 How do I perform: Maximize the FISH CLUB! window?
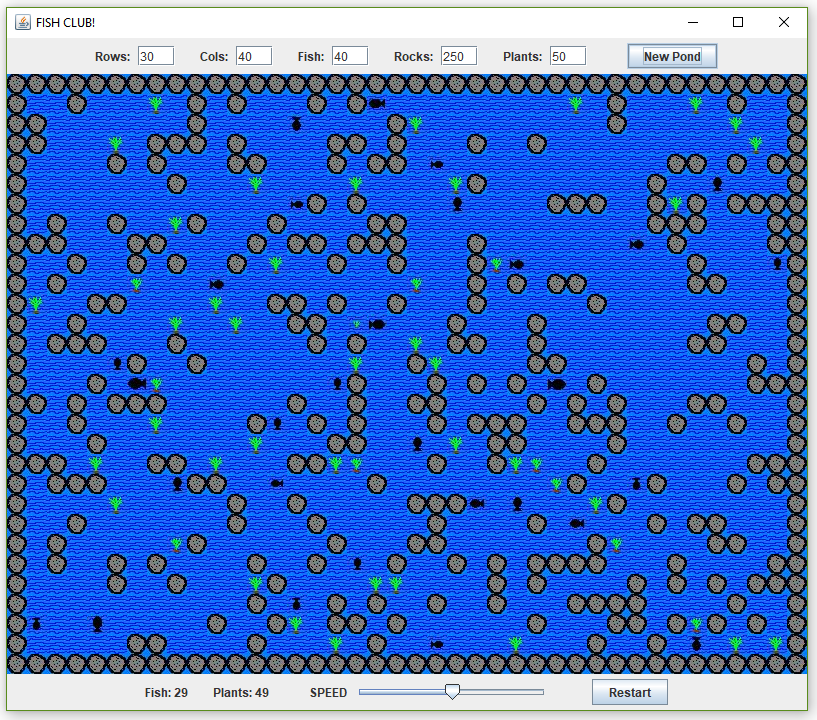[x=738, y=22]
